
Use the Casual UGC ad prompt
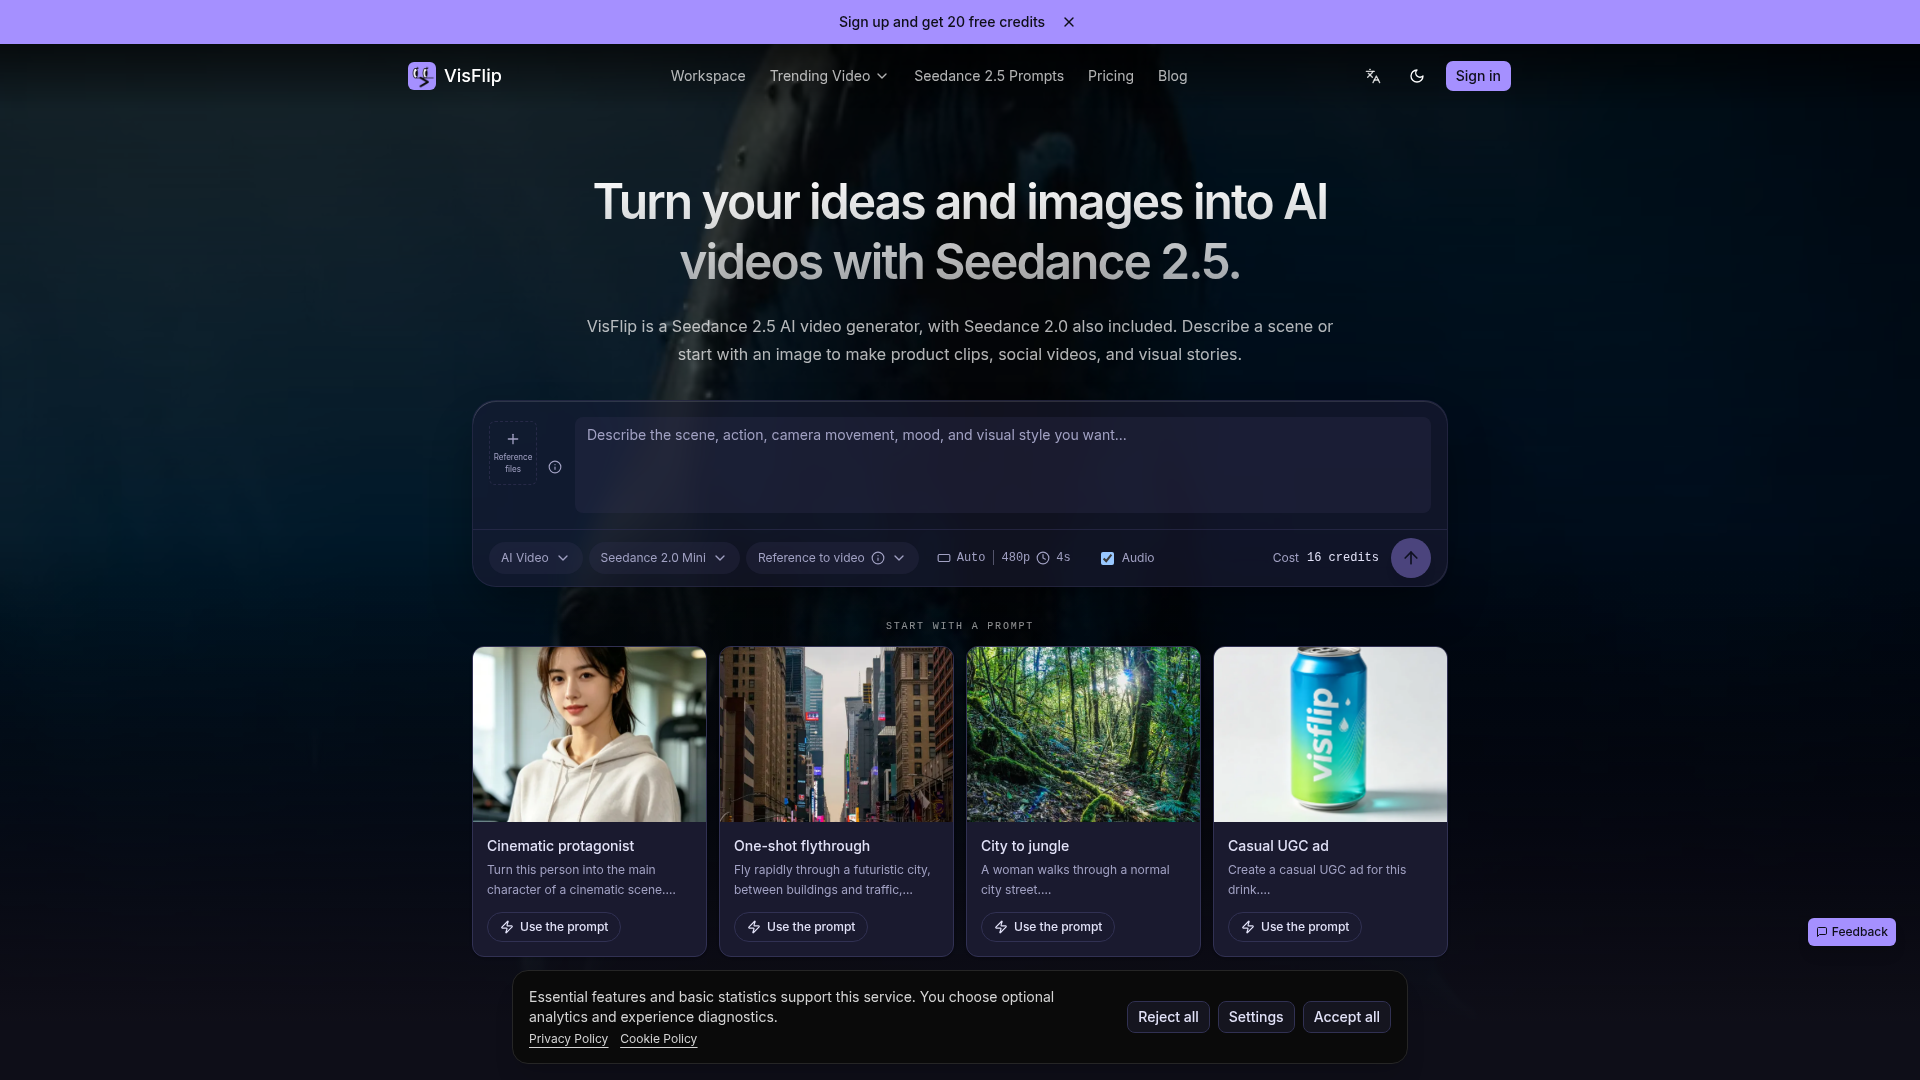1295,927
